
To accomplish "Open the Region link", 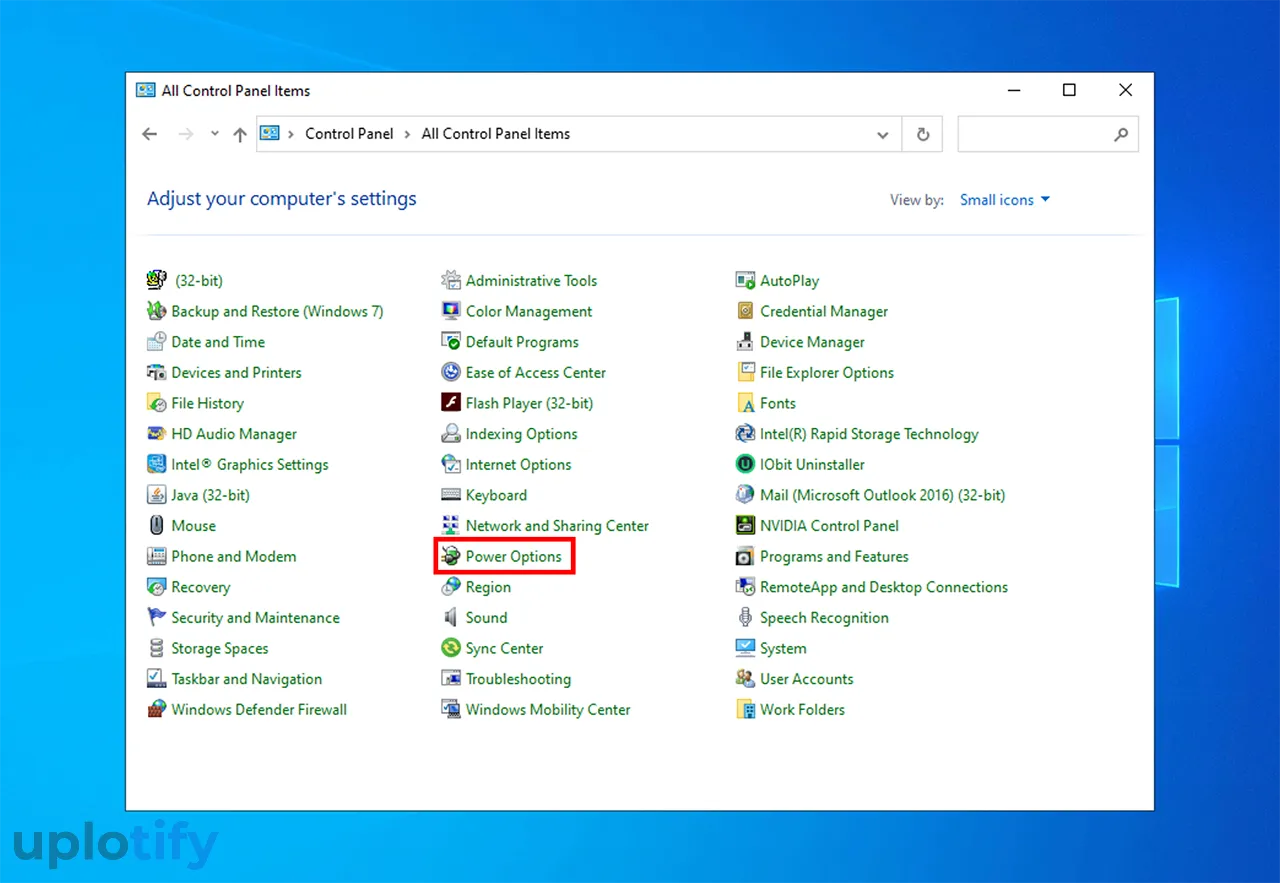I will coord(488,587).
